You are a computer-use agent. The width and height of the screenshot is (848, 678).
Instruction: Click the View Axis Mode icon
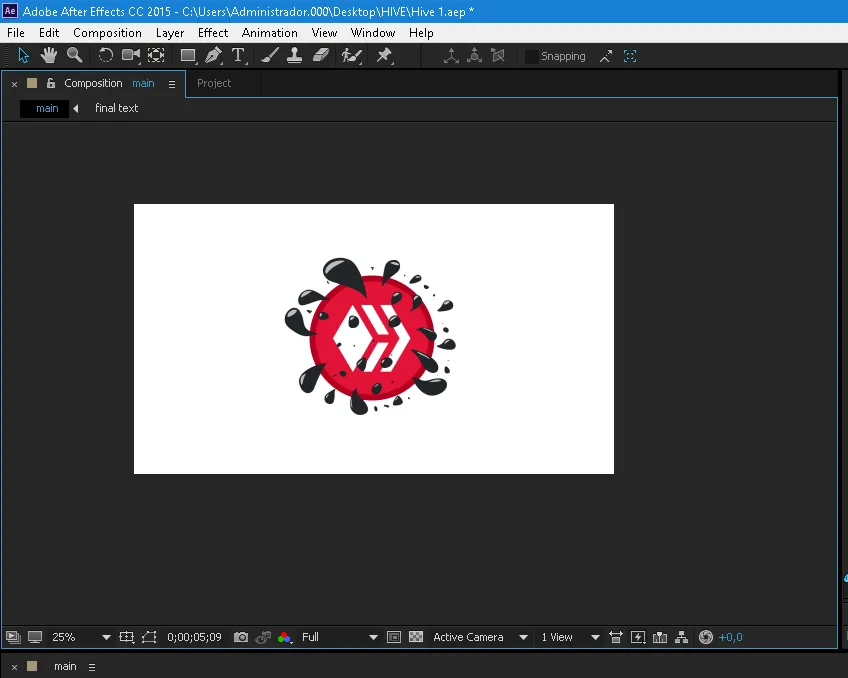[498, 55]
